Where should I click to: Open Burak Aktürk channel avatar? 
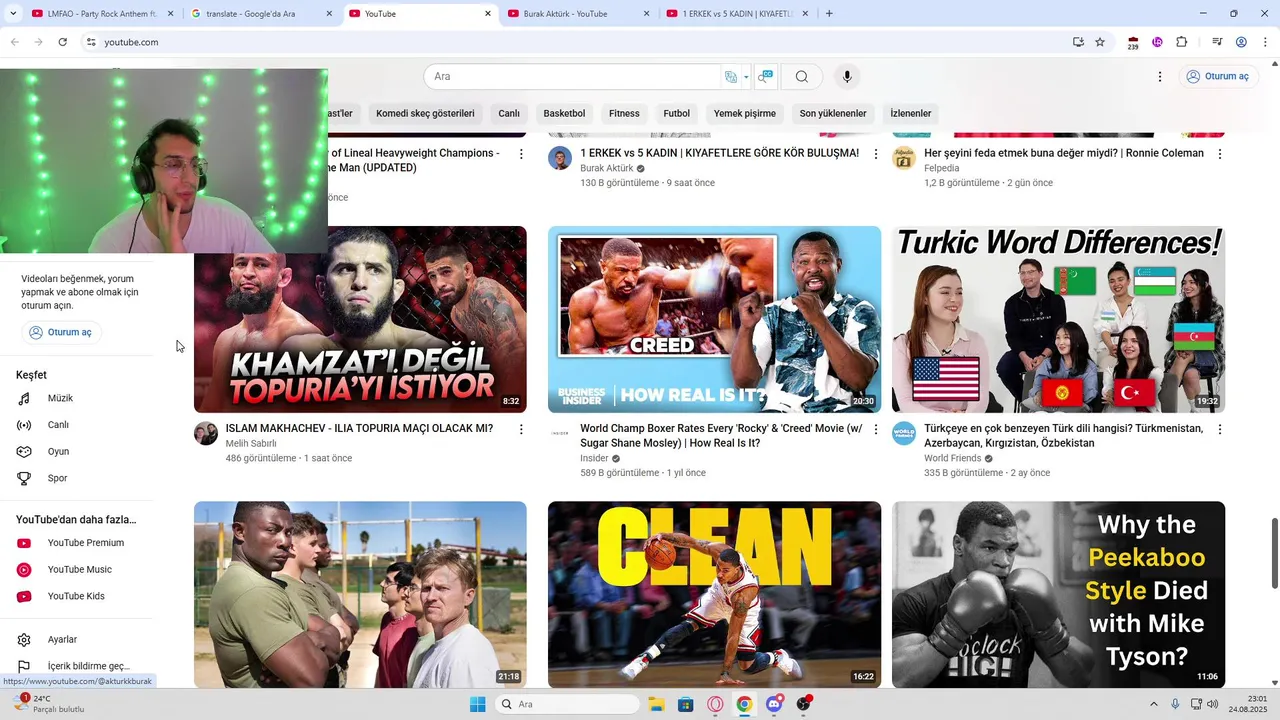tap(560, 158)
